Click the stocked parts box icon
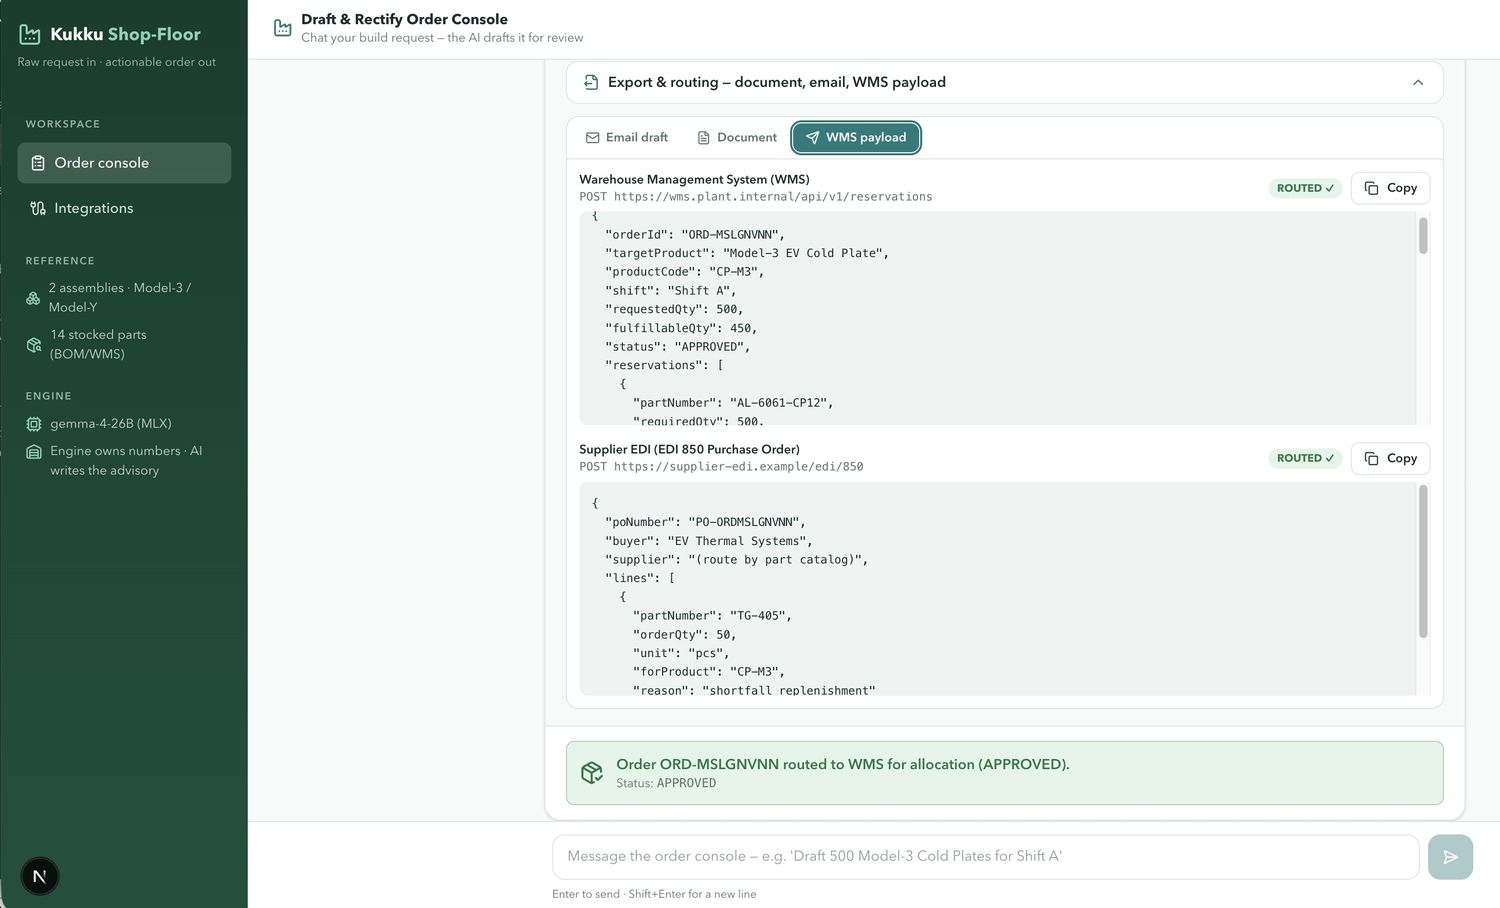This screenshot has width=1500, height=908. point(34,345)
